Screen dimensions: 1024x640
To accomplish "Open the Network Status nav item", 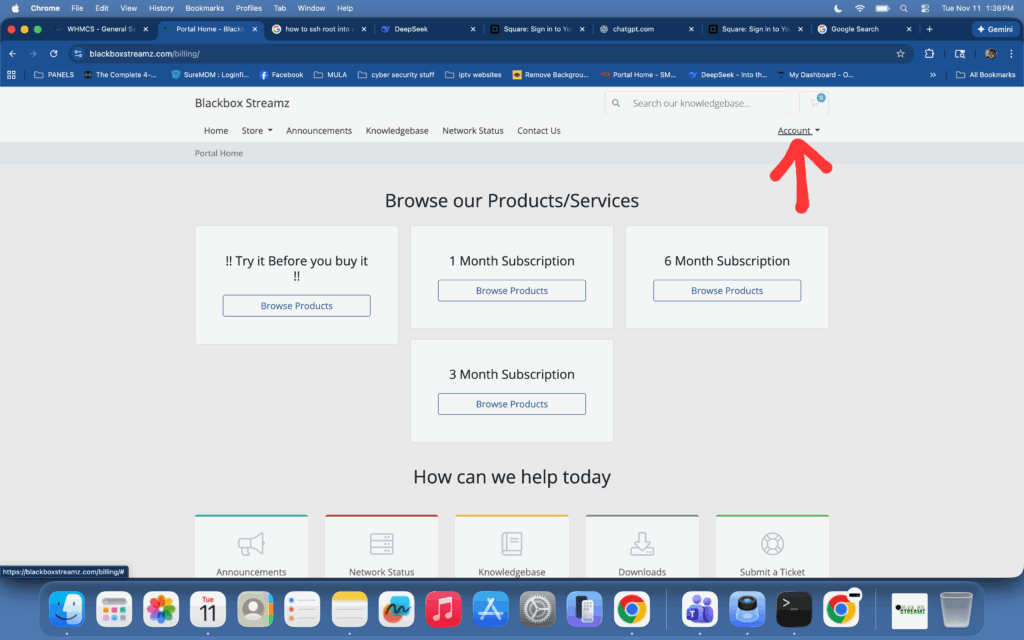I will pos(473,131).
